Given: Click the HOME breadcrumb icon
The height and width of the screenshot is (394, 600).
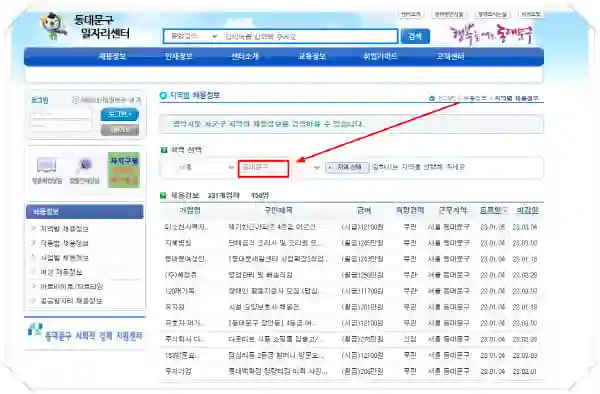Looking at the screenshot, I should [432, 98].
